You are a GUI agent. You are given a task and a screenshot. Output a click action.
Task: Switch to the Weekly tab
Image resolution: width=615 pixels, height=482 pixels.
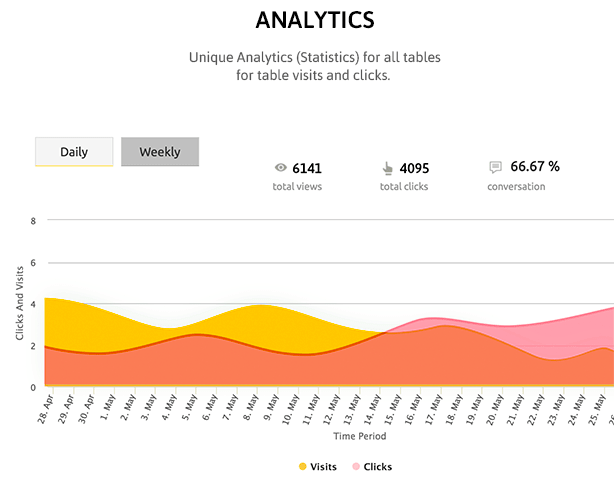(160, 152)
